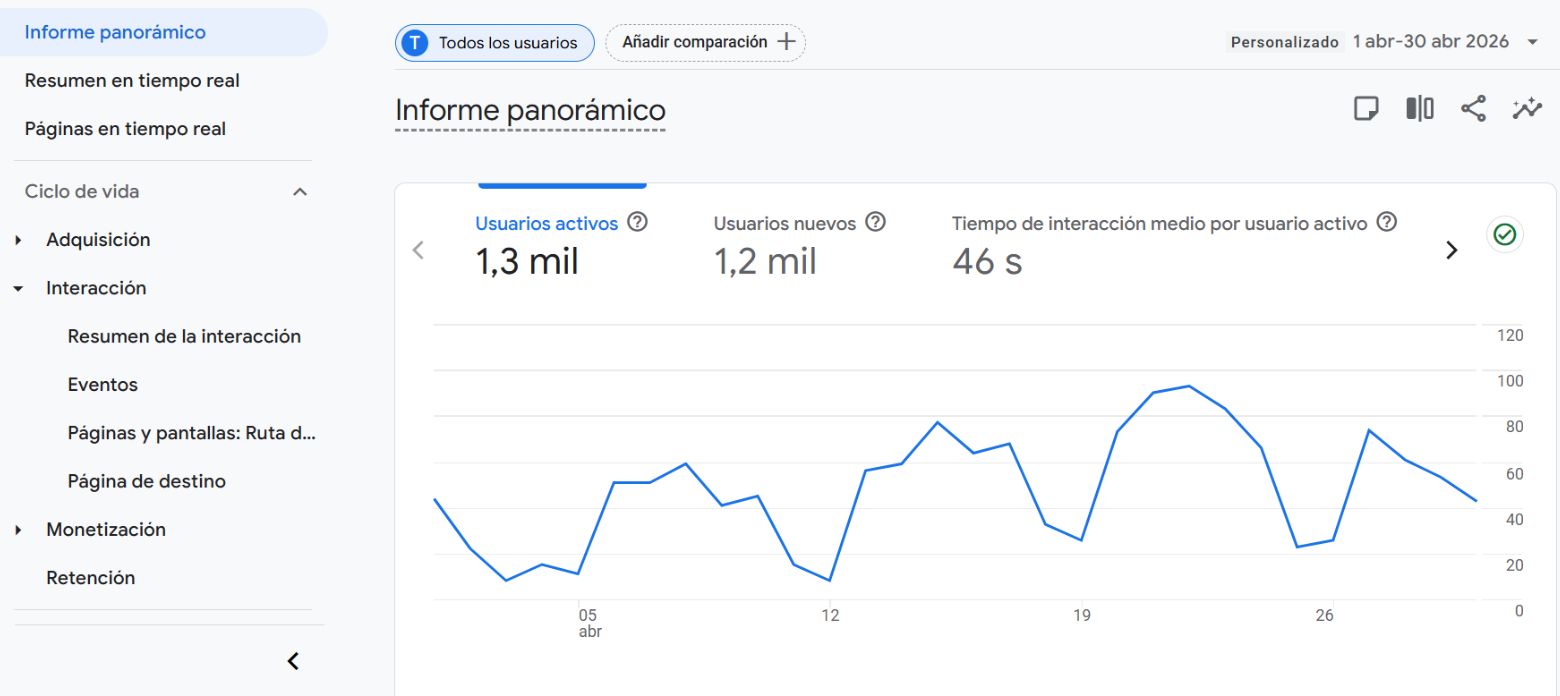Click the 46 s engagement time value
This screenshot has width=1560, height=696.
click(987, 261)
